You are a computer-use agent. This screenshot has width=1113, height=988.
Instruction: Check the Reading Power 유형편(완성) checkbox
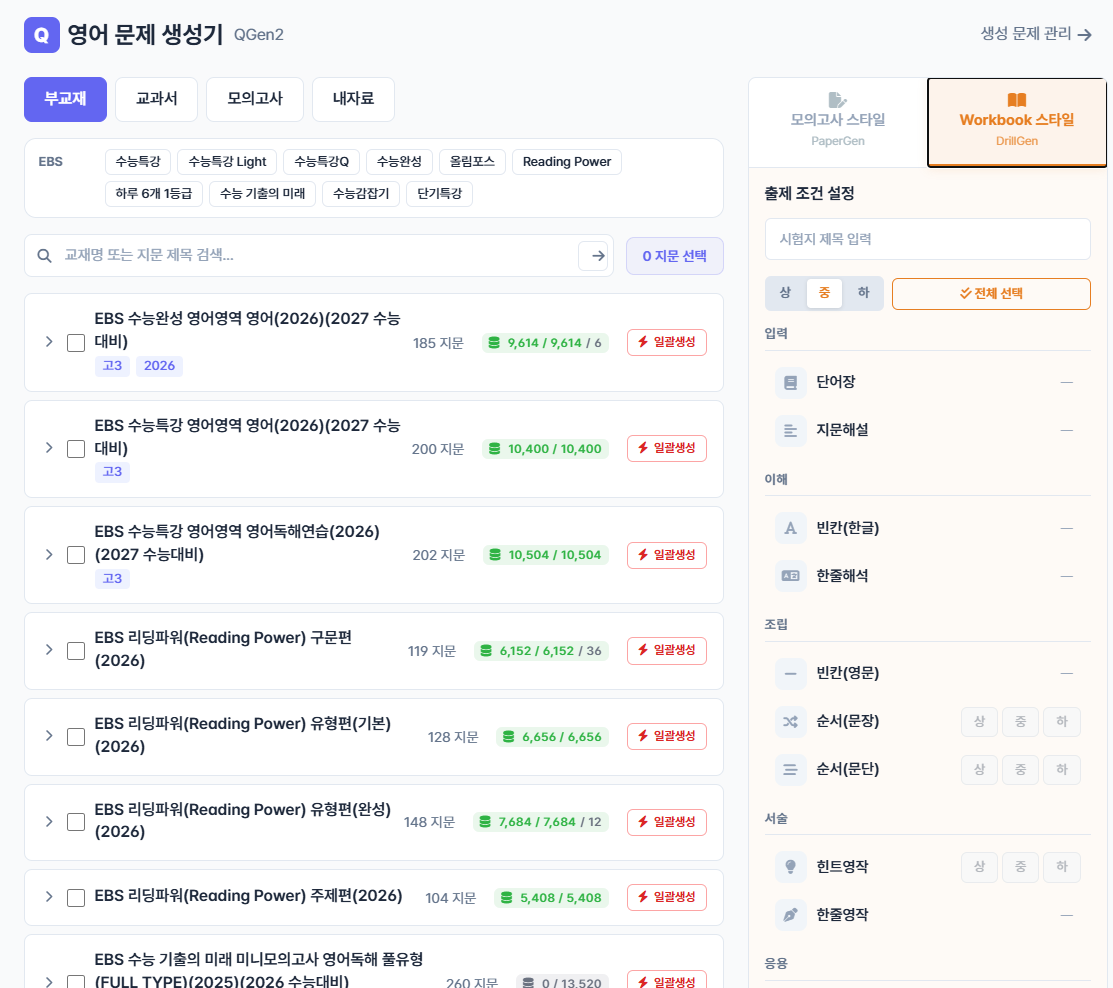coord(76,822)
